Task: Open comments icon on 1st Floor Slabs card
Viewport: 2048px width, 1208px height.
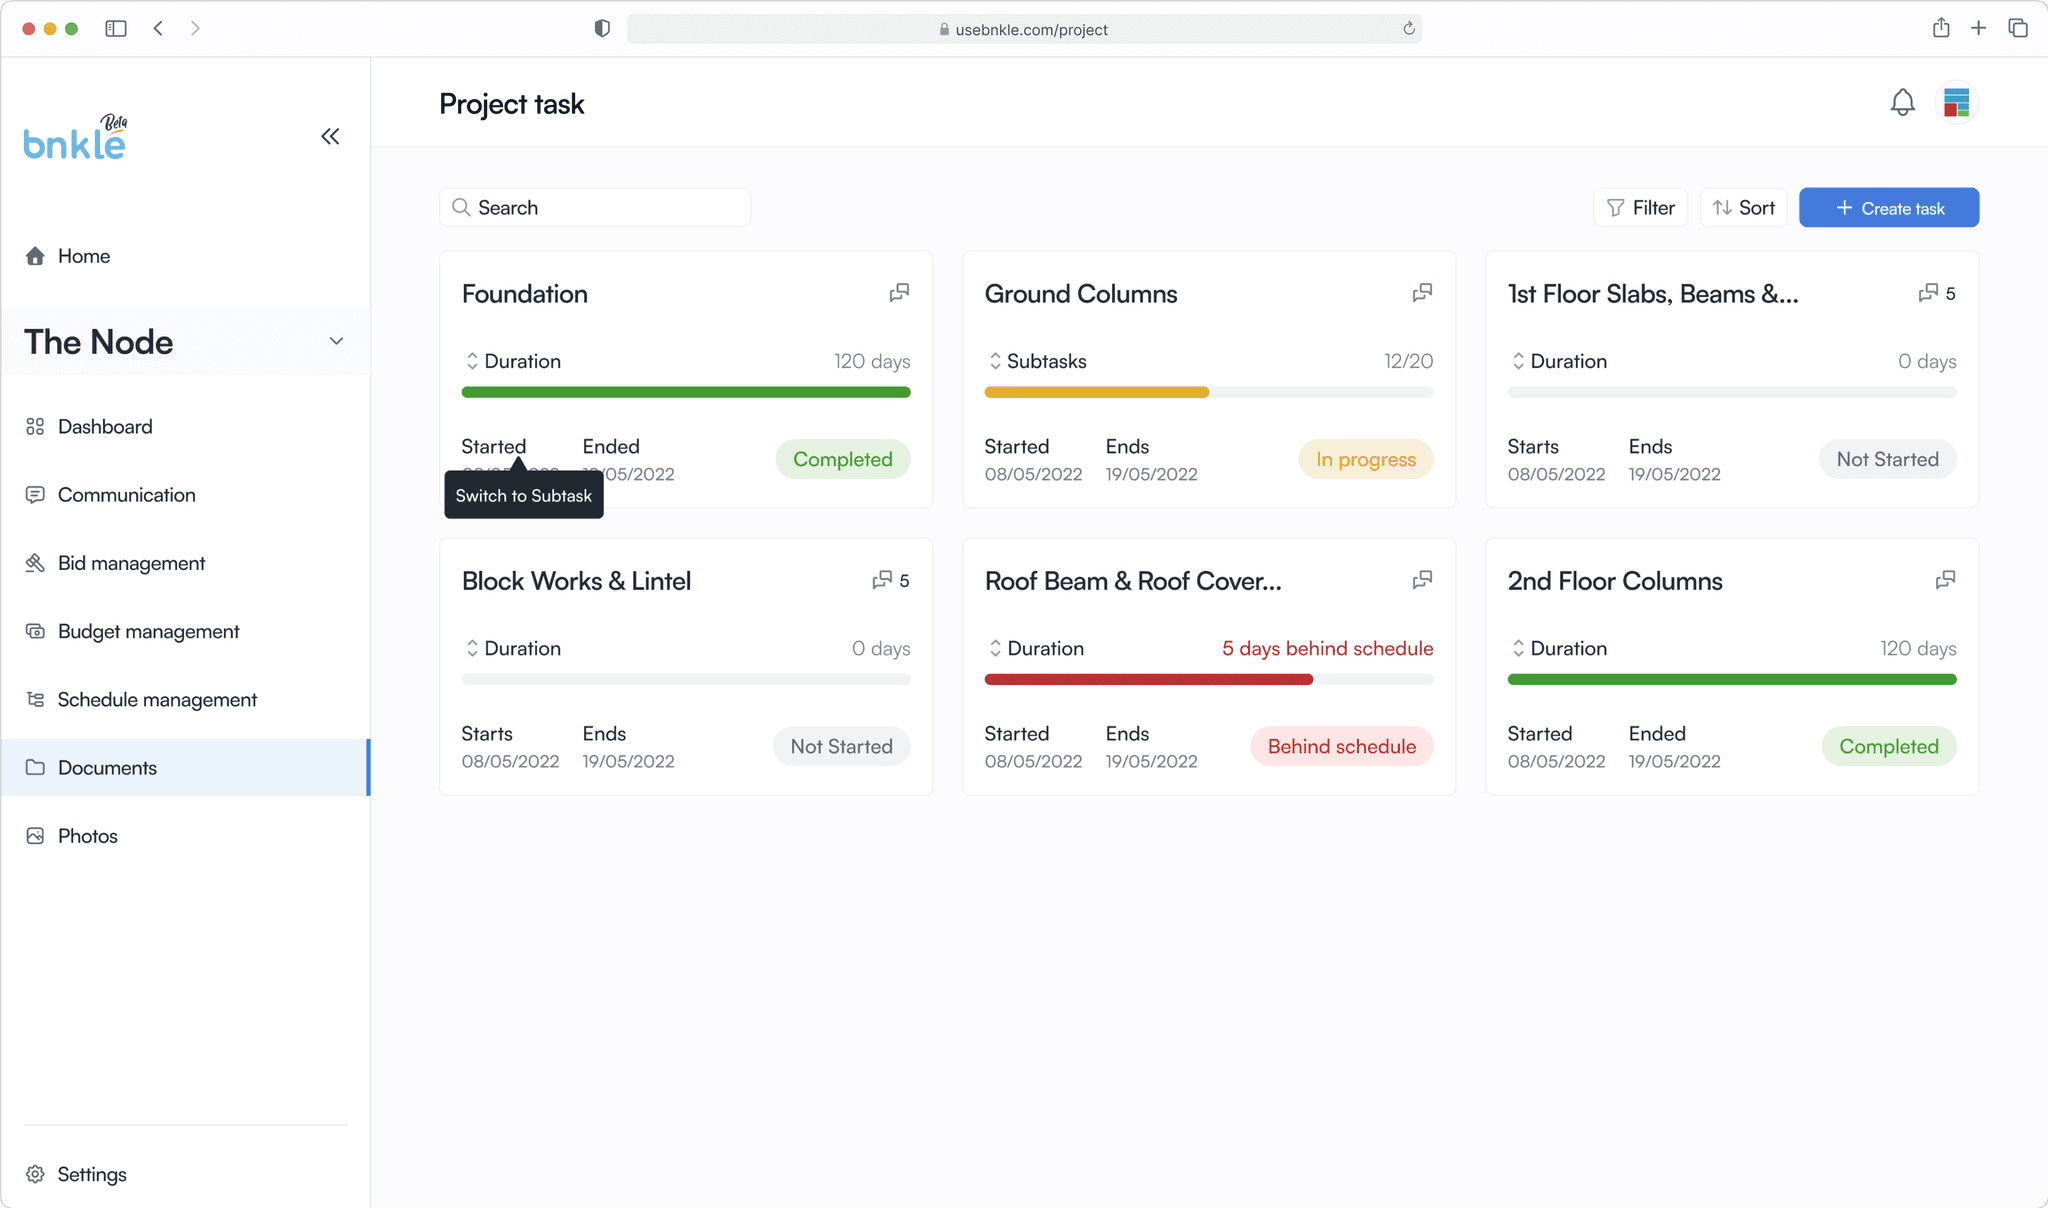Action: [1928, 293]
